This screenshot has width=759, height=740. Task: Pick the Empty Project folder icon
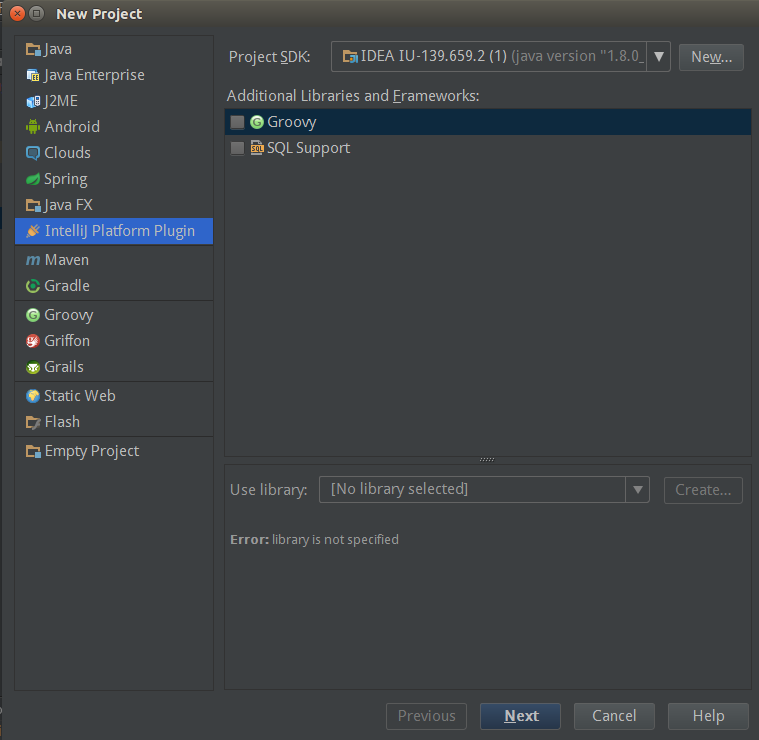33,451
